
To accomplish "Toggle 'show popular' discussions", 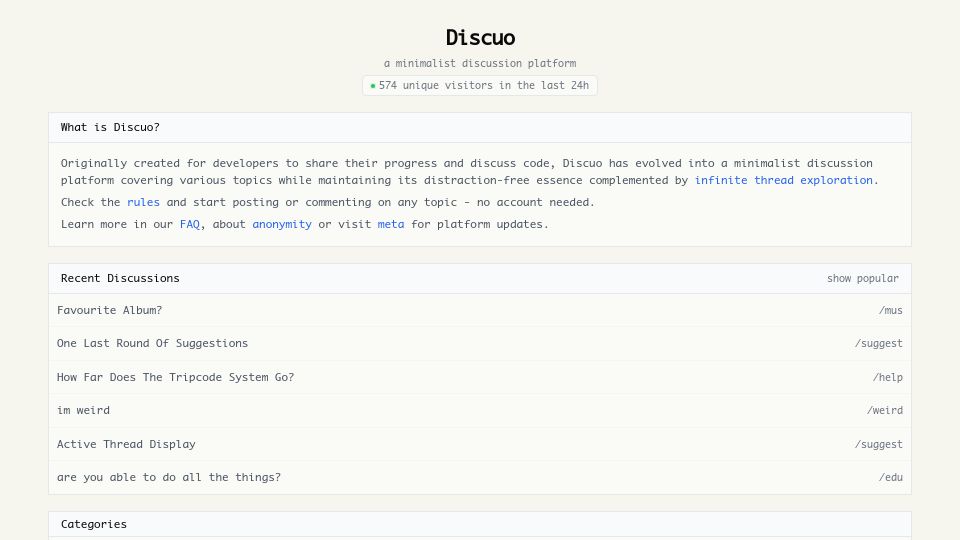I will click(863, 278).
